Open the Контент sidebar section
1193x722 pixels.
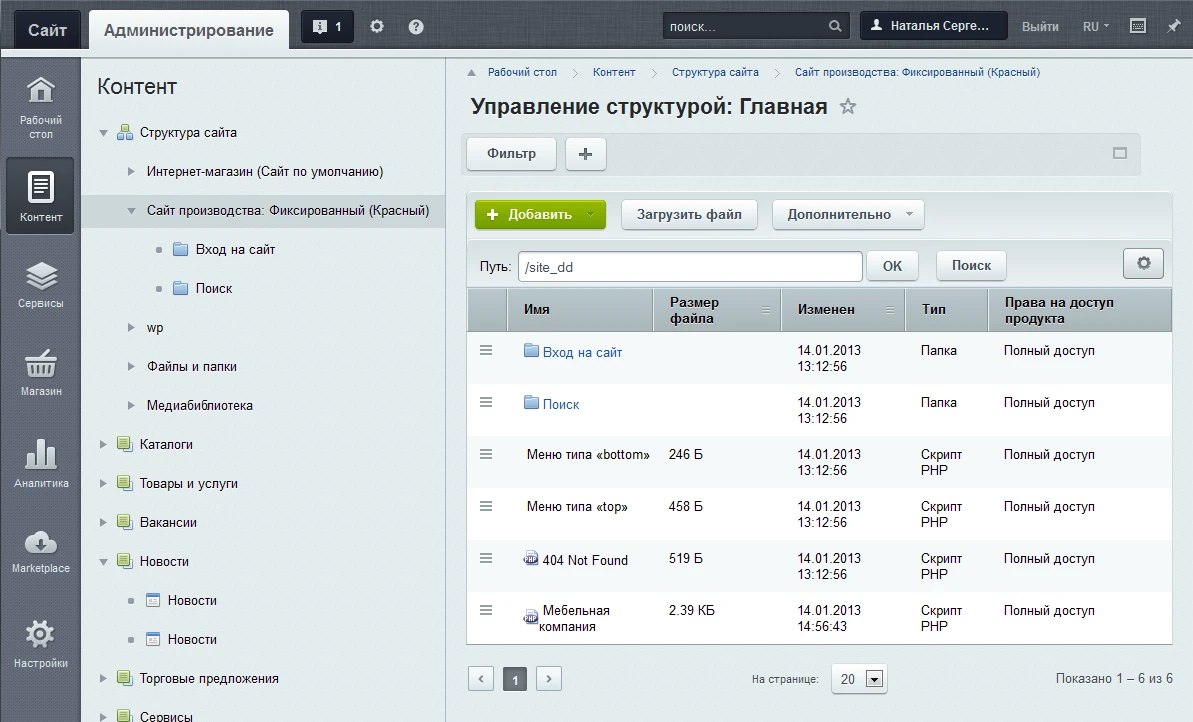[x=40, y=196]
